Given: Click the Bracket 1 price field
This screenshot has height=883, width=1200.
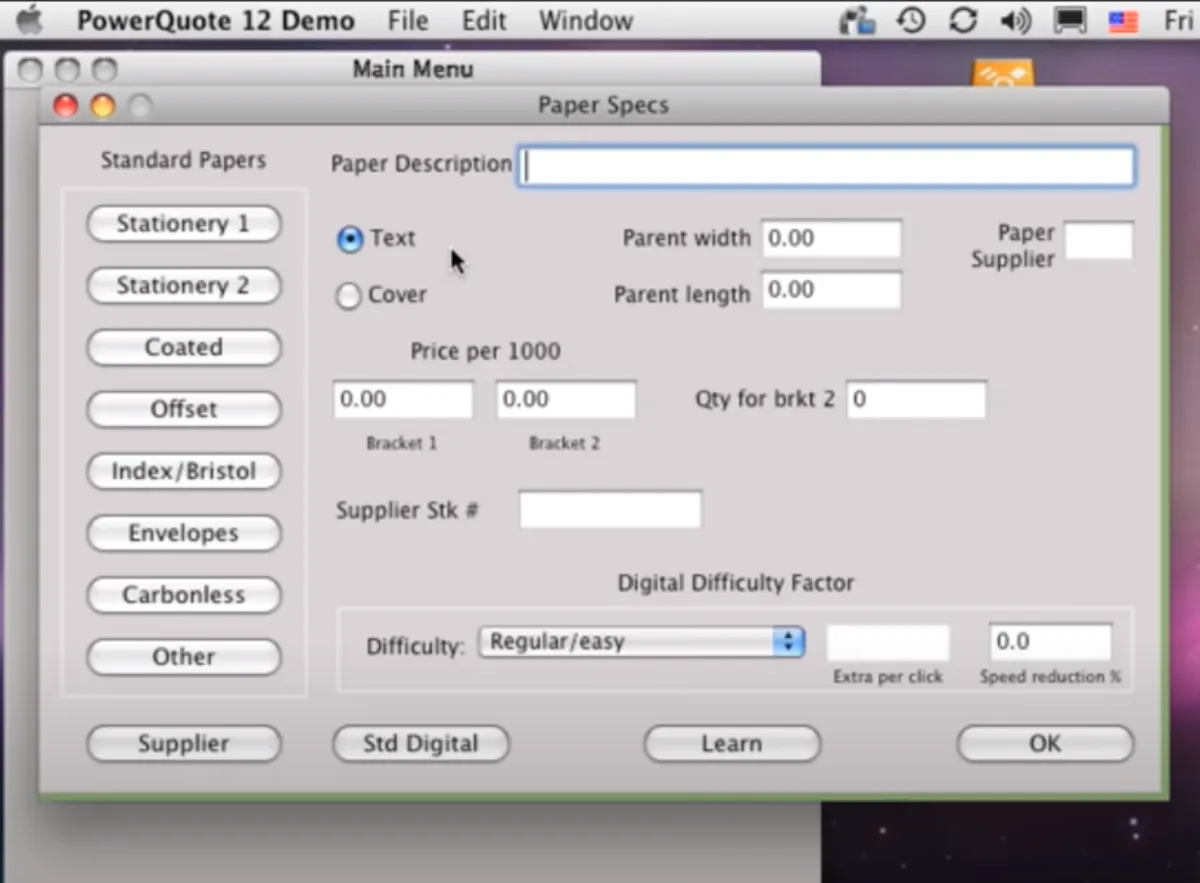Looking at the screenshot, I should (403, 400).
